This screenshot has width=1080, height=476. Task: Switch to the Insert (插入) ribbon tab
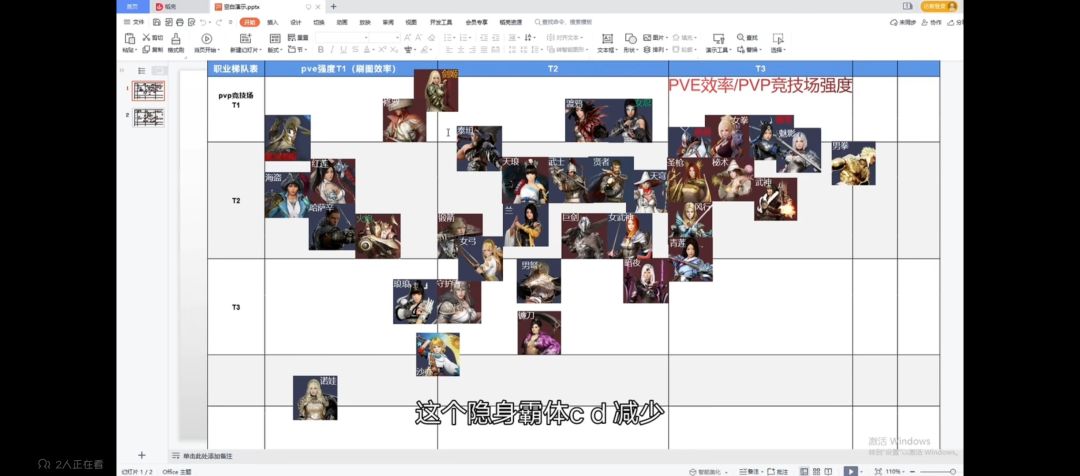[273, 22]
